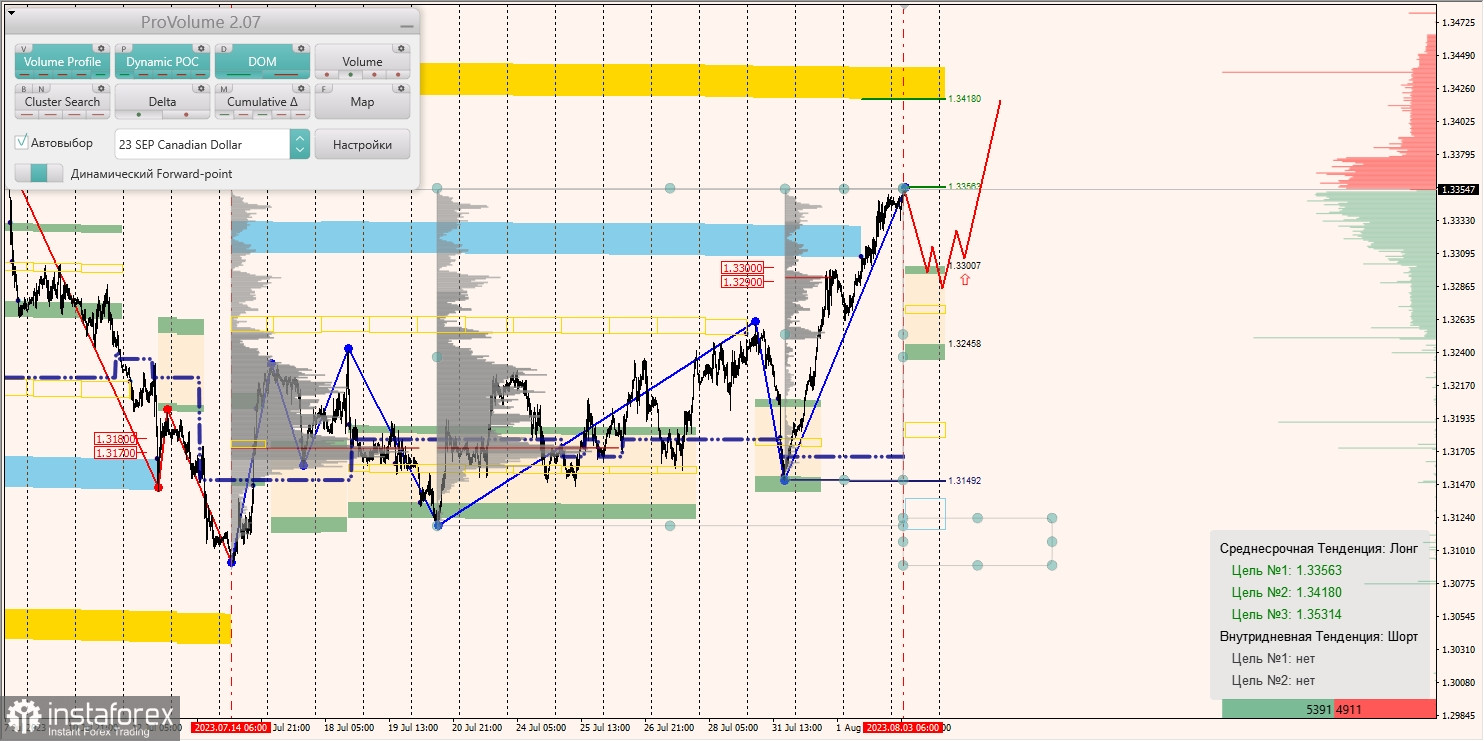
Task: Open Cumulative Δ gear settings
Action: point(300,88)
